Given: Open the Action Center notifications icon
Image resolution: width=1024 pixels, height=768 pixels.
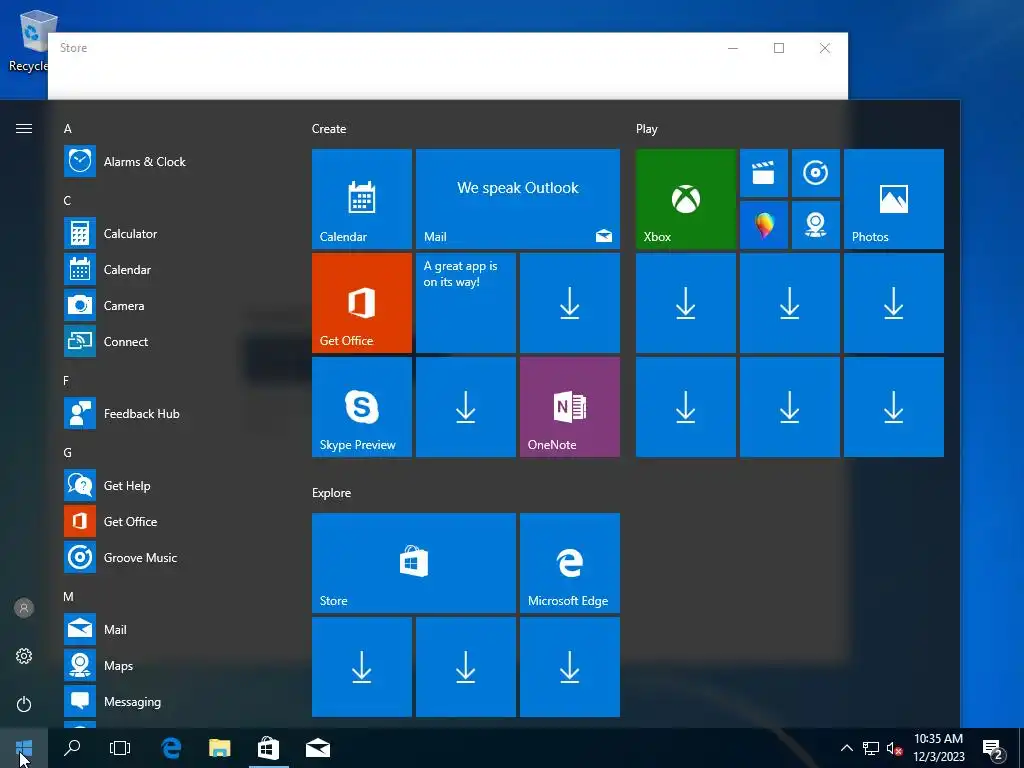Looking at the screenshot, I should (993, 748).
